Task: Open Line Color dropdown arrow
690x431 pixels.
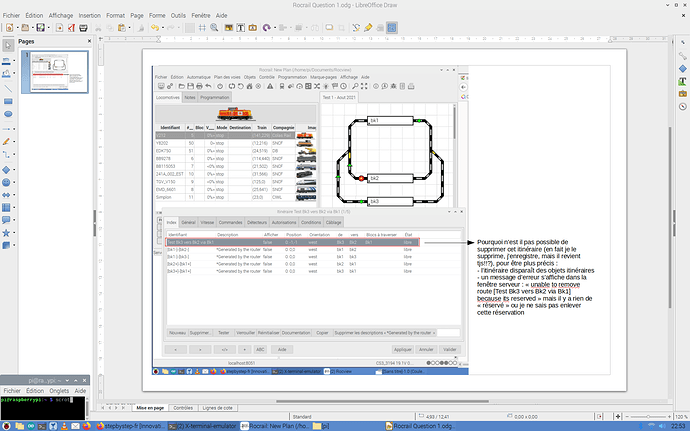Action: (x=14, y=61)
